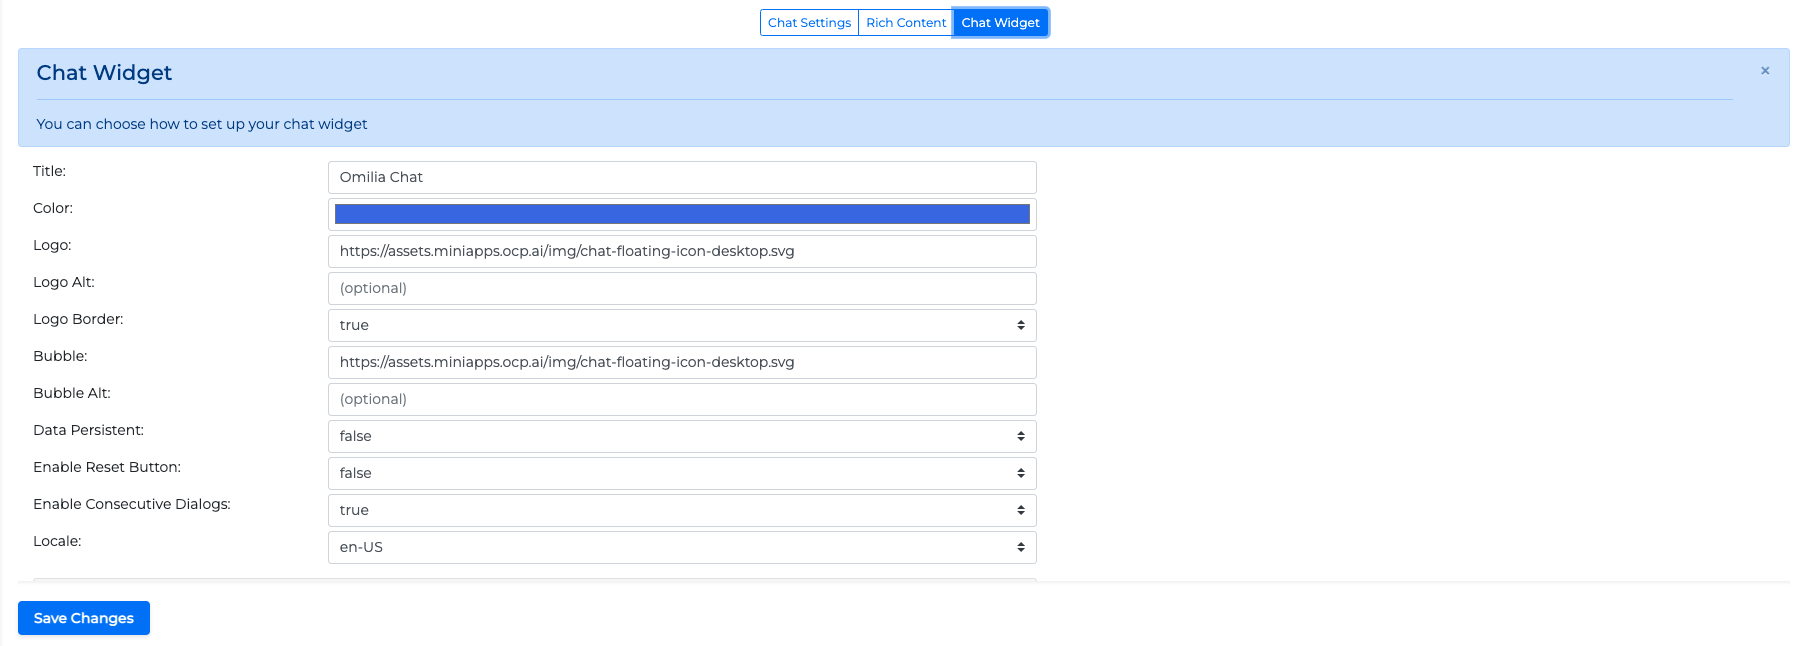The width and height of the screenshot is (1794, 646).
Task: Select the Chat Widget tab
Action: (1000, 23)
